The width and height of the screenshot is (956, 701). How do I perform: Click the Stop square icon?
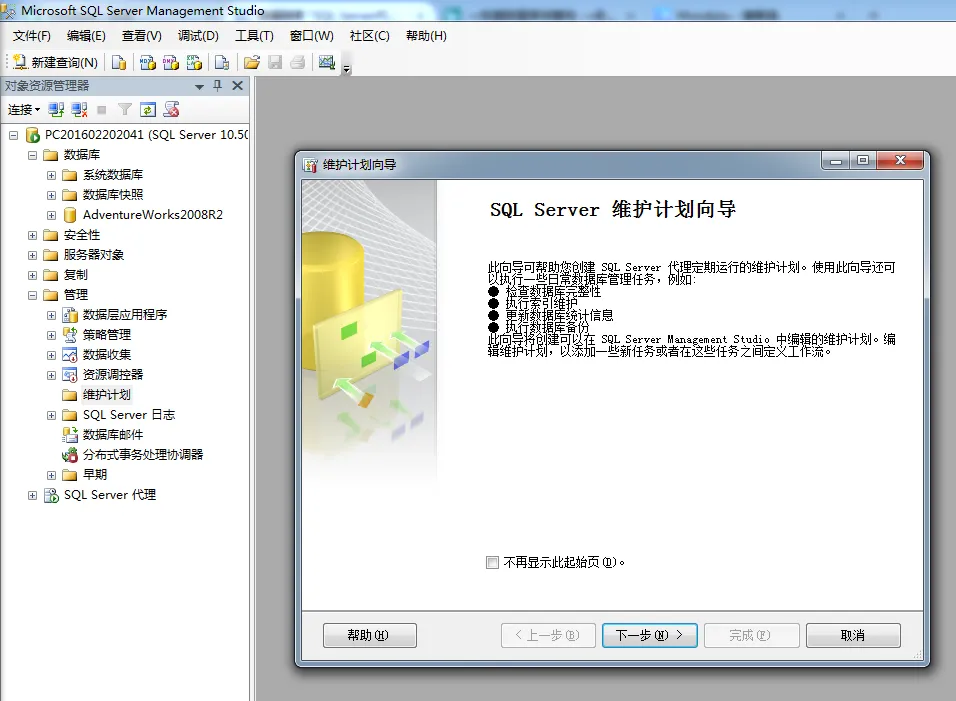pyautogui.click(x=102, y=110)
